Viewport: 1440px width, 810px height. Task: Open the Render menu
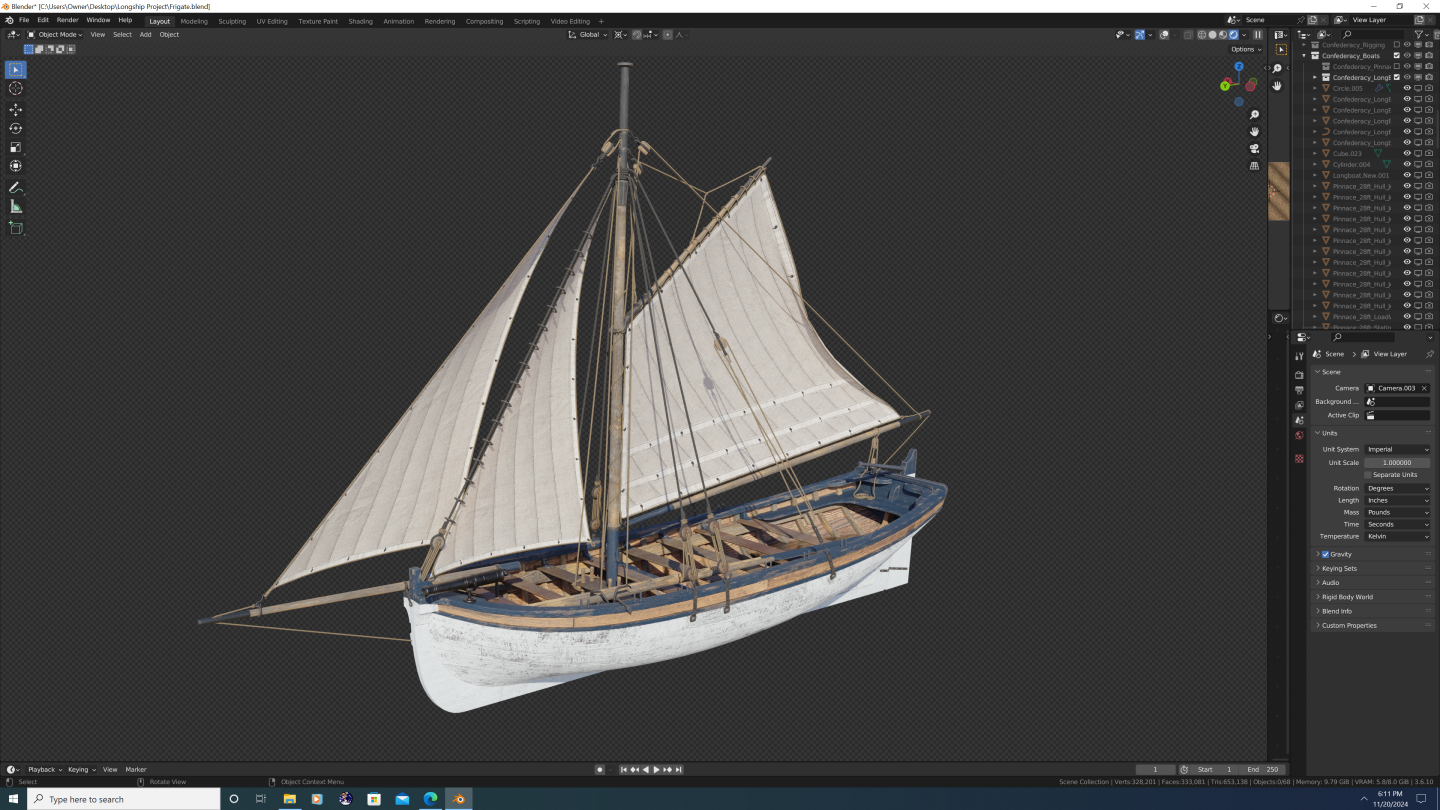tap(67, 20)
